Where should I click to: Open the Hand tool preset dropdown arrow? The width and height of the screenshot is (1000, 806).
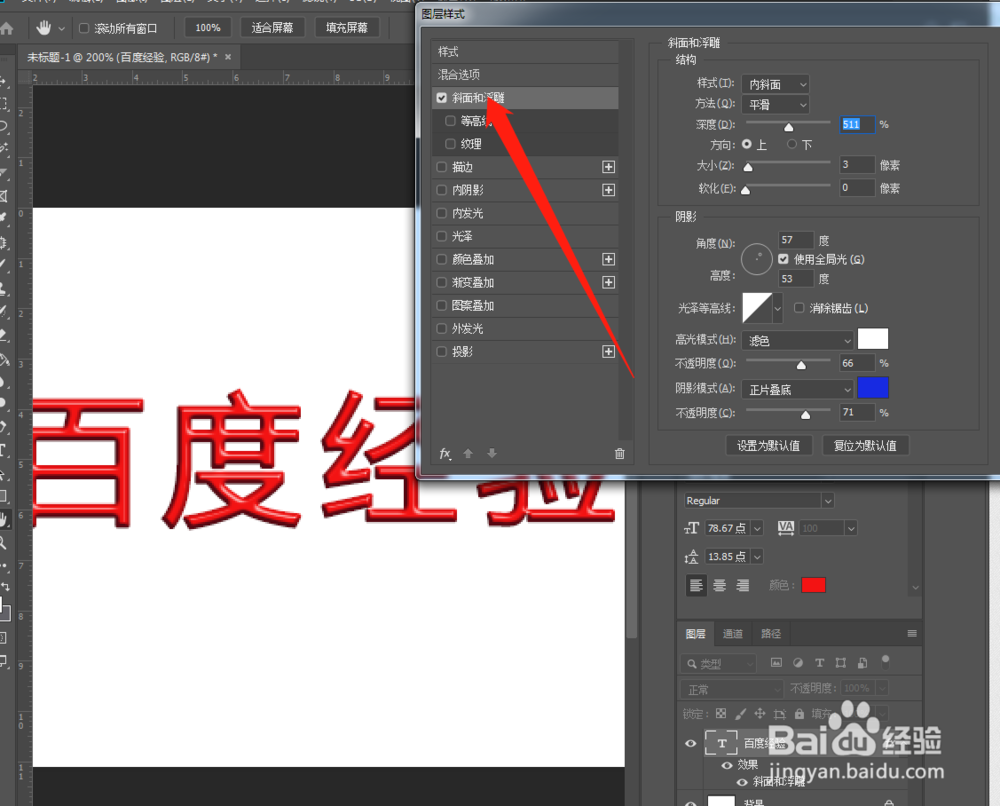61,29
